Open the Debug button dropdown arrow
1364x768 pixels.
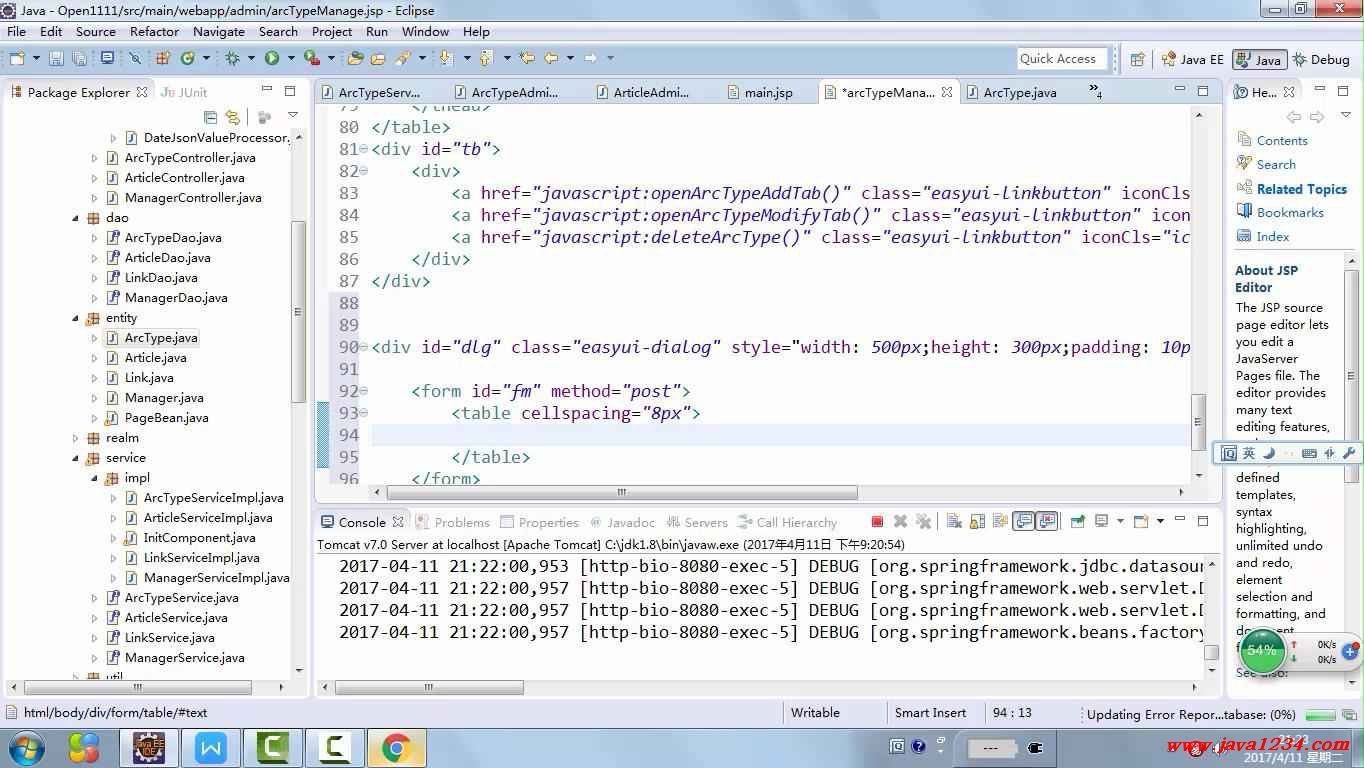(x=251, y=58)
